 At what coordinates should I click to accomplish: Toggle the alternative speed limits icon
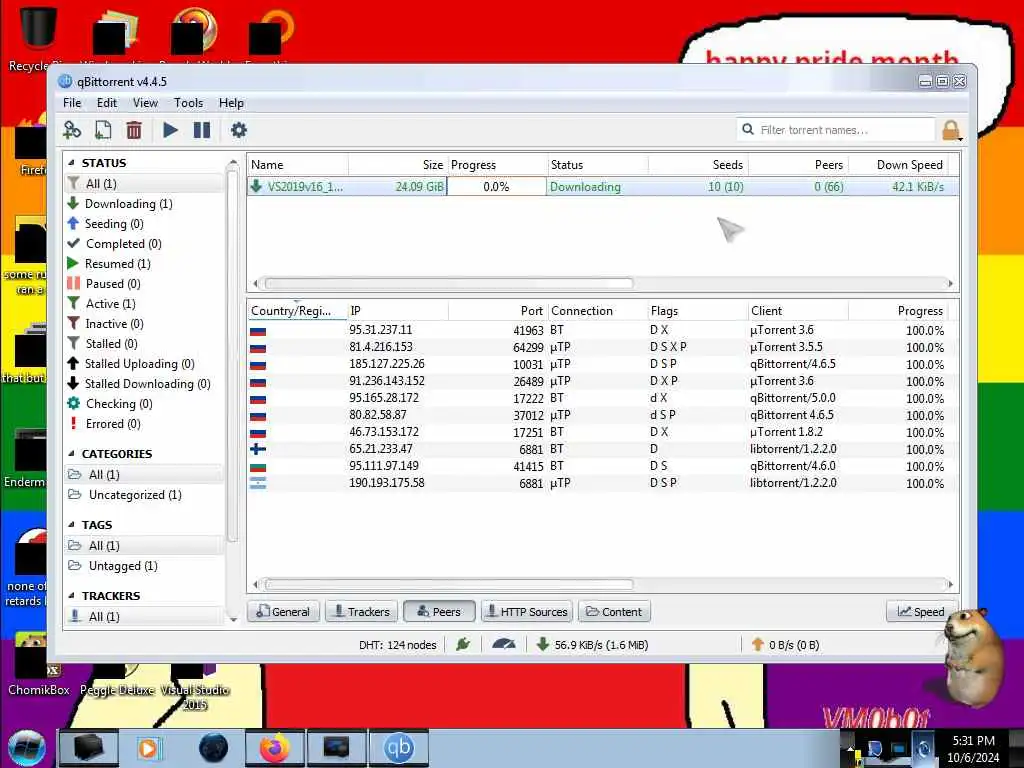[504, 645]
